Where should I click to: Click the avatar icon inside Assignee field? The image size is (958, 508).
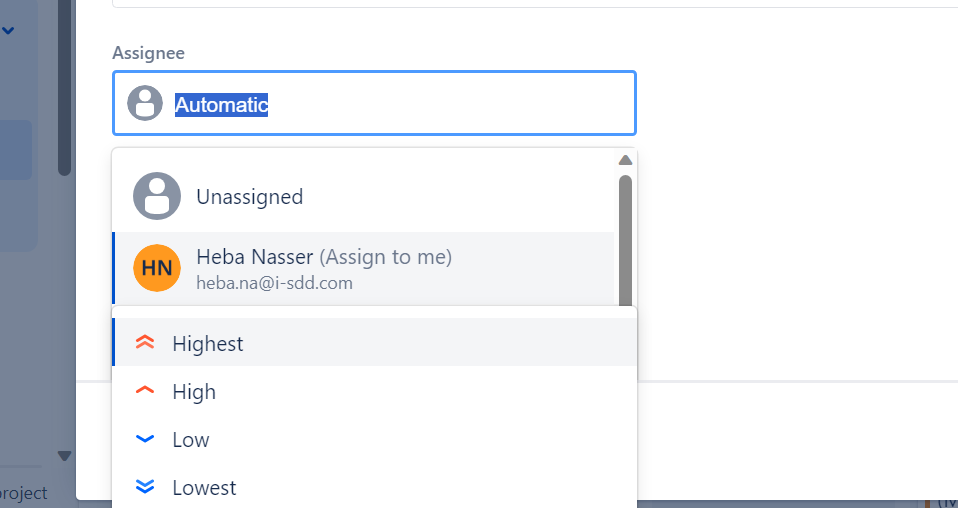click(145, 103)
